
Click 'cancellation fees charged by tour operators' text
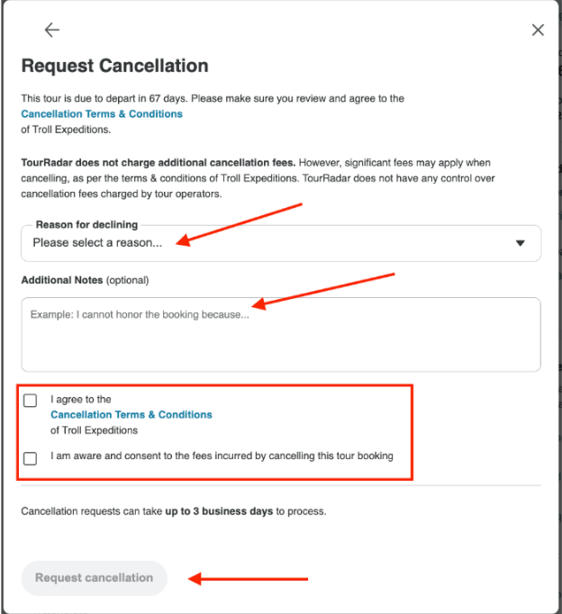click(121, 194)
